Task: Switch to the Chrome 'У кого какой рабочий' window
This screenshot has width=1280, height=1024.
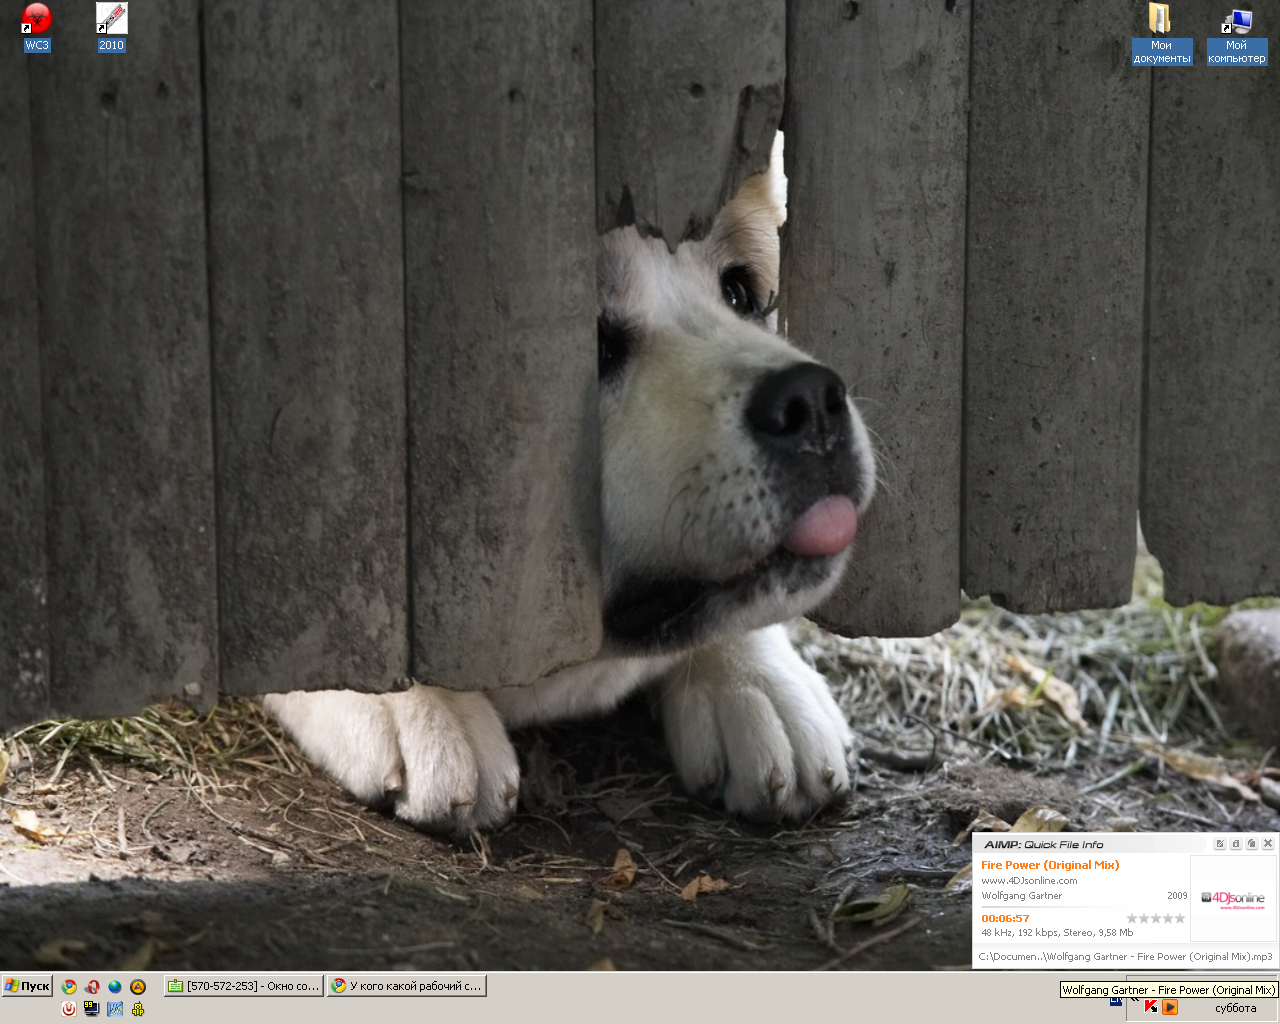Action: (x=406, y=986)
